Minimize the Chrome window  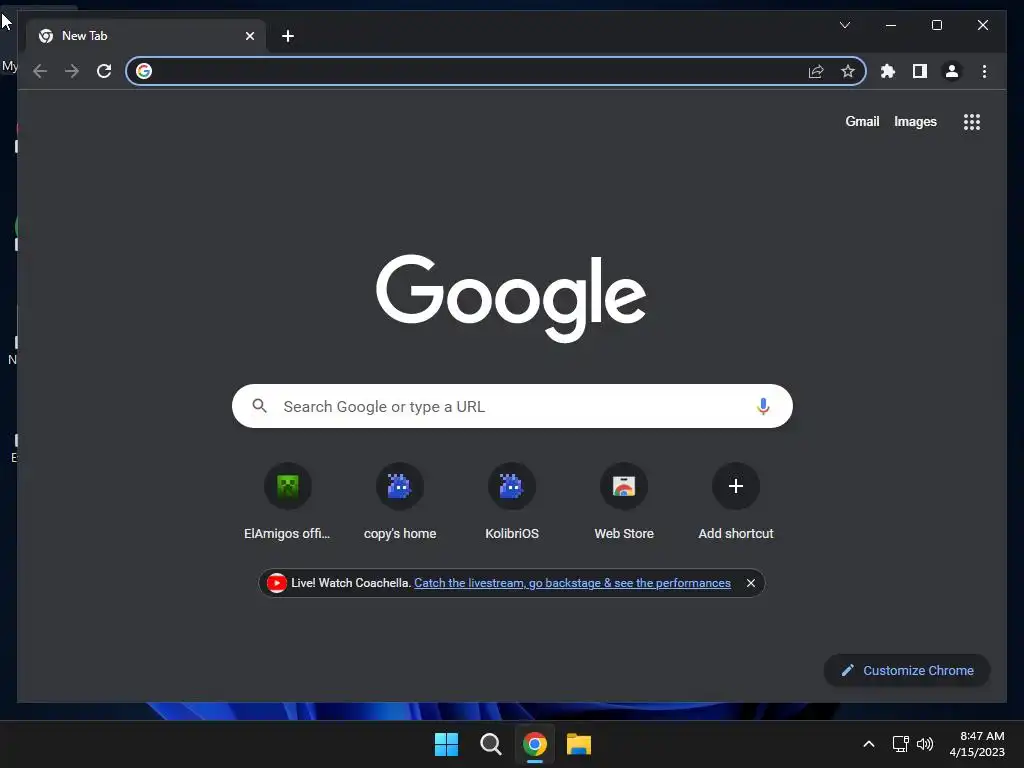(891, 25)
